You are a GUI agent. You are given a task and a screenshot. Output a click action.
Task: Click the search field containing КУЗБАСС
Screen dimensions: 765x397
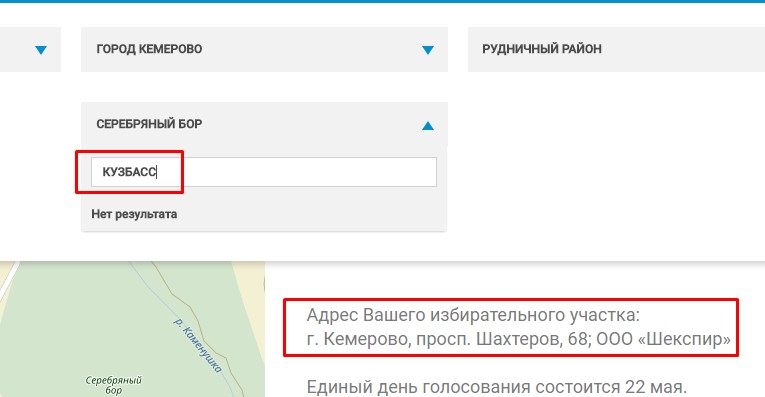point(263,172)
